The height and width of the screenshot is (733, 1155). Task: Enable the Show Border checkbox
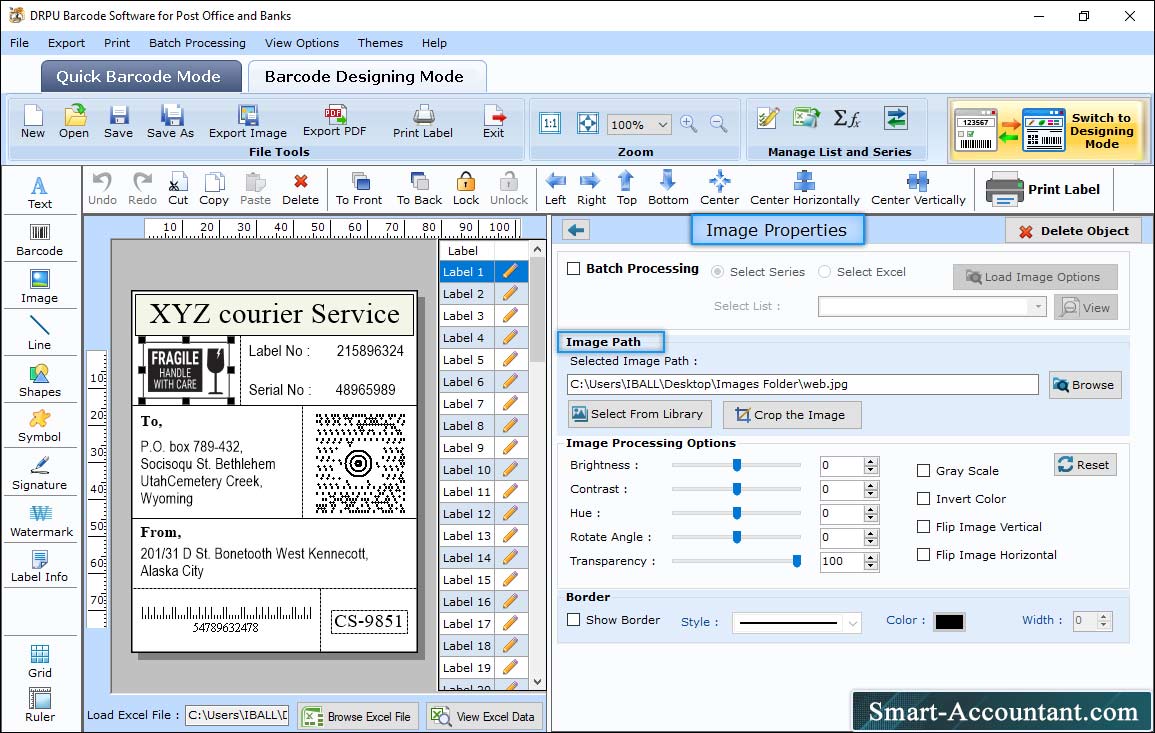click(574, 620)
